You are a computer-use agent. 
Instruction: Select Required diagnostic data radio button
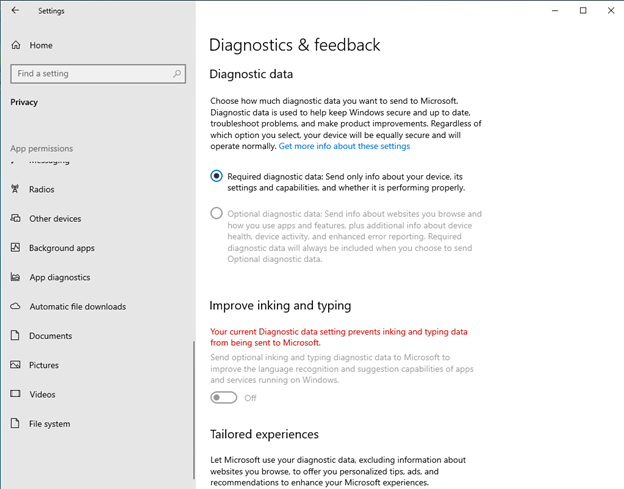coord(216,176)
